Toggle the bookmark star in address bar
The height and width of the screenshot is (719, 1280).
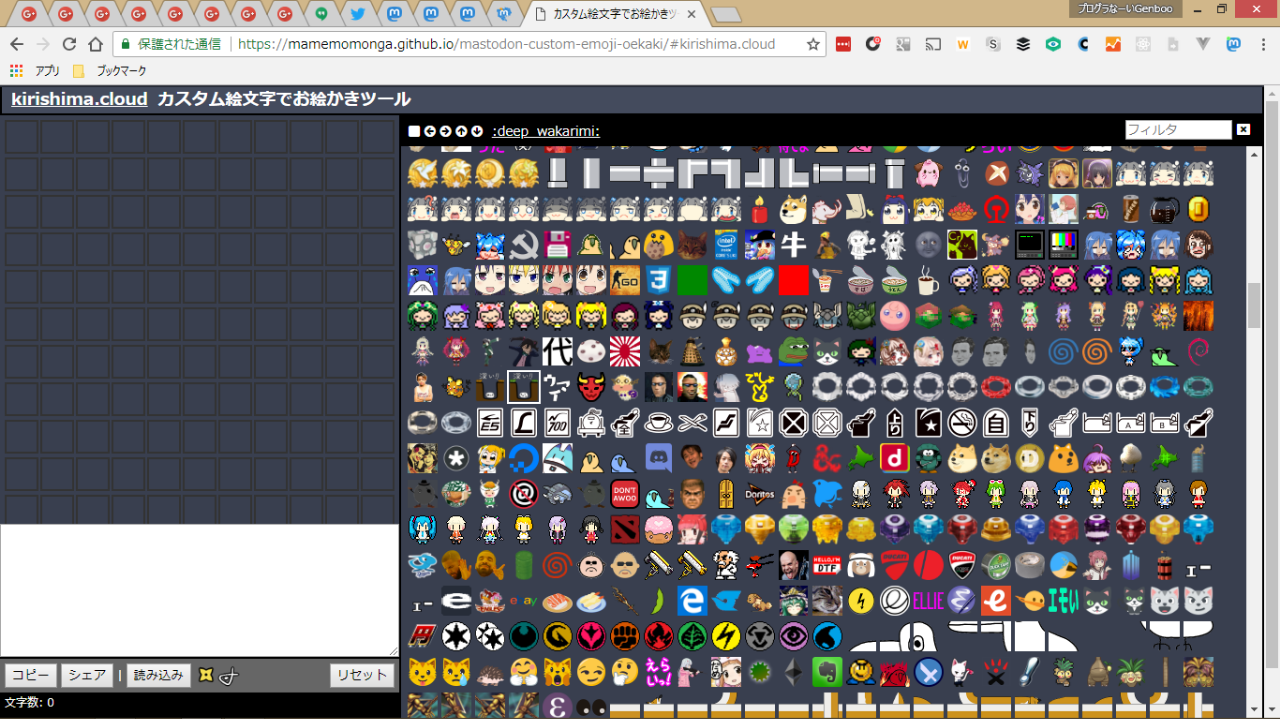click(x=813, y=44)
